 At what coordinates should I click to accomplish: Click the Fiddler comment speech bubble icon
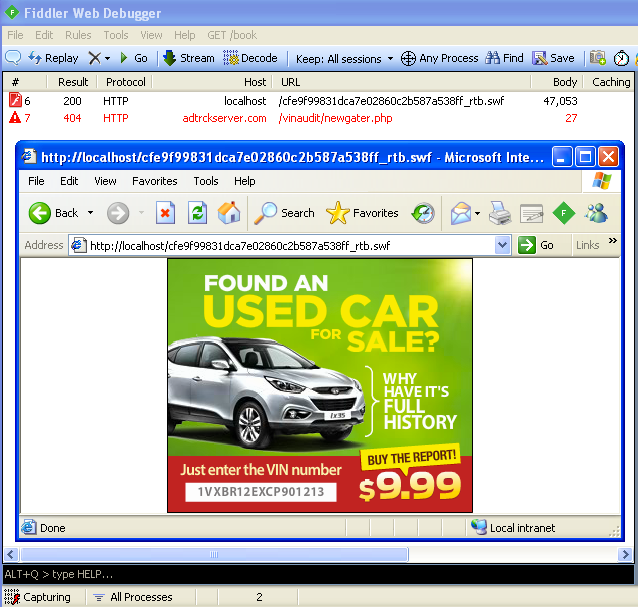(x=13, y=58)
